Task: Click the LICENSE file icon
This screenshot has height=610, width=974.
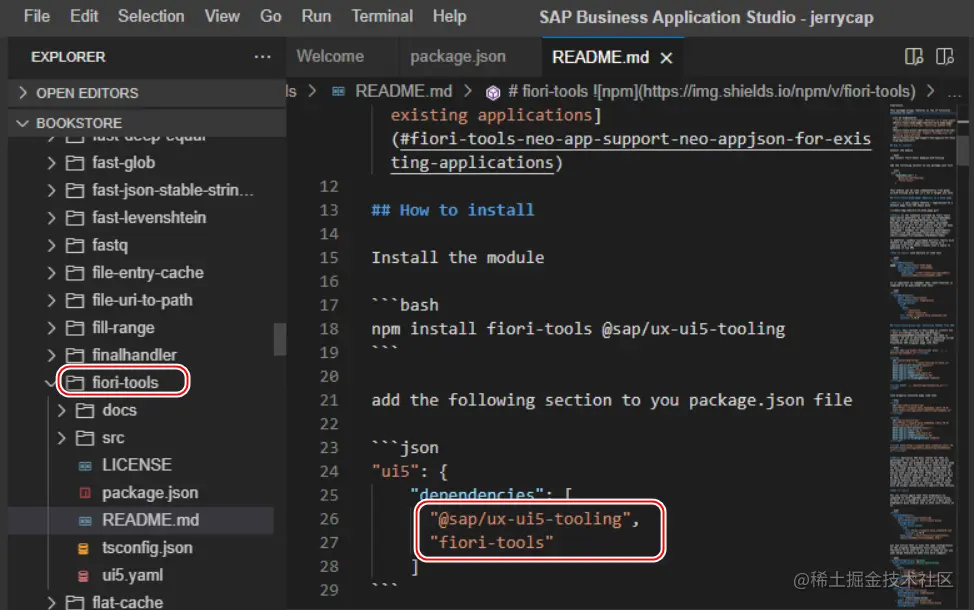Action: [x=85, y=466]
